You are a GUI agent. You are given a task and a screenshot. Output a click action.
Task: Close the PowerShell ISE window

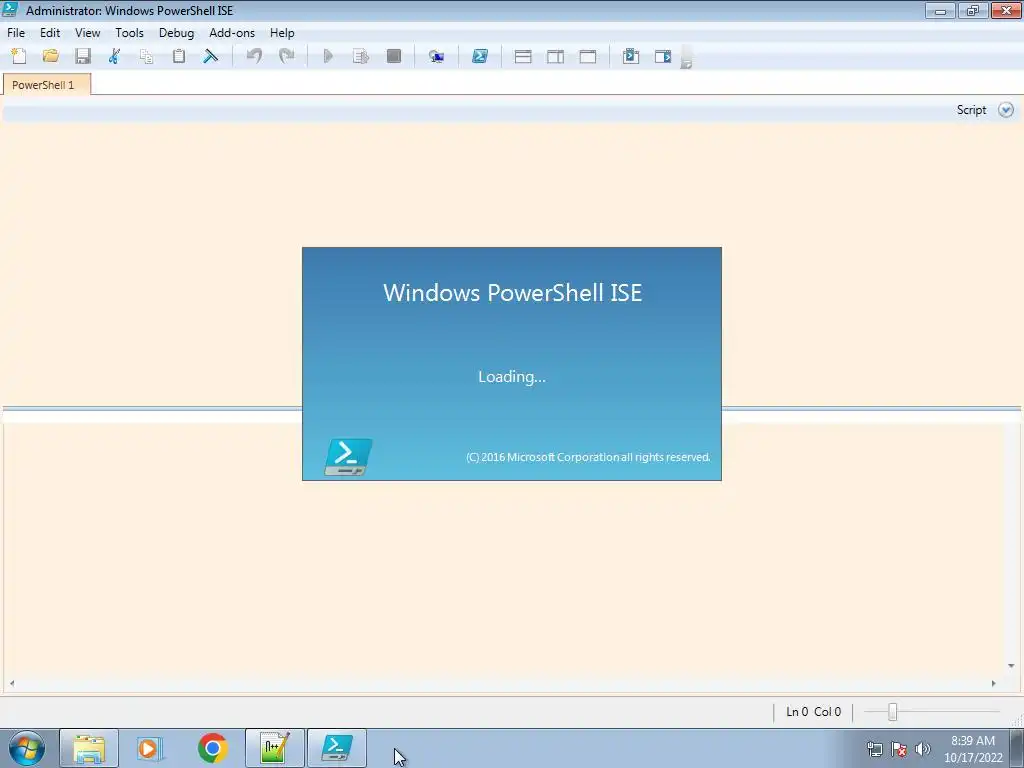pyautogui.click(x=1006, y=11)
